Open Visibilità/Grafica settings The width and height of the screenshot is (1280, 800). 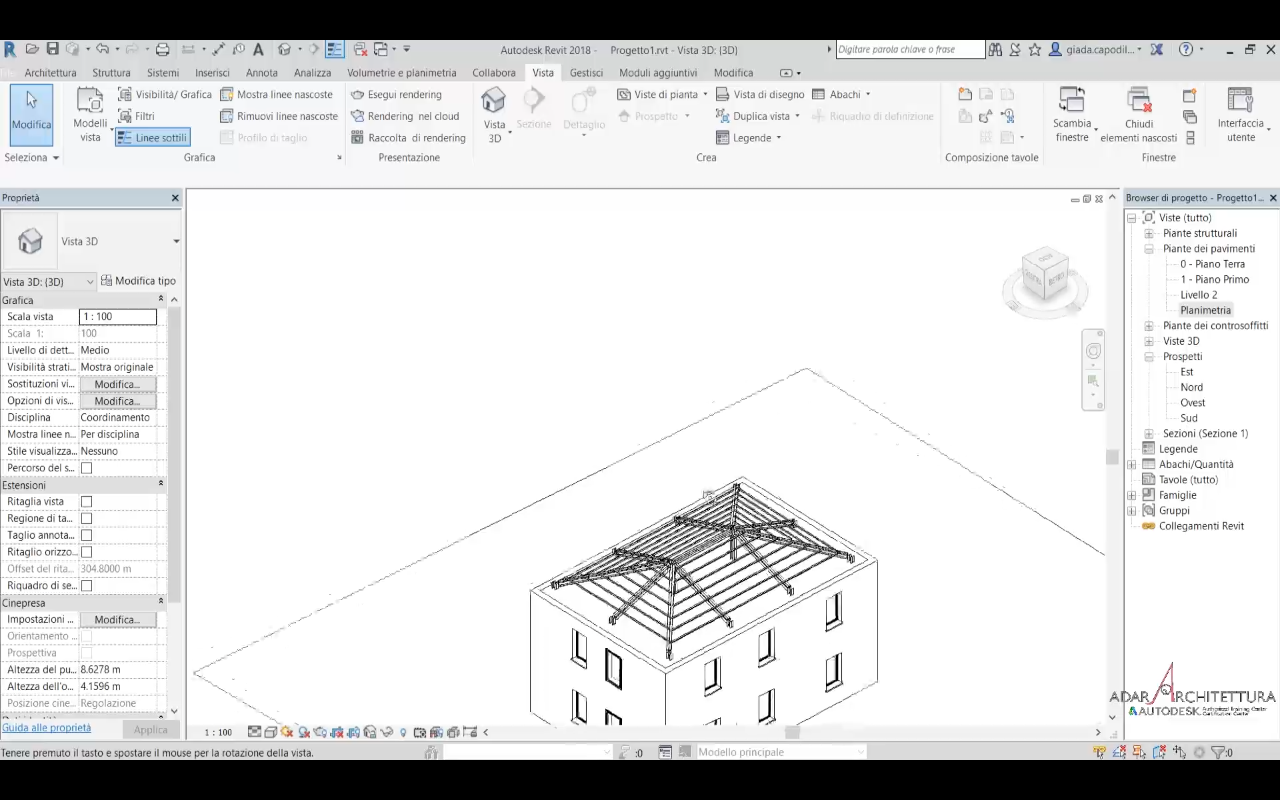[x=165, y=94]
